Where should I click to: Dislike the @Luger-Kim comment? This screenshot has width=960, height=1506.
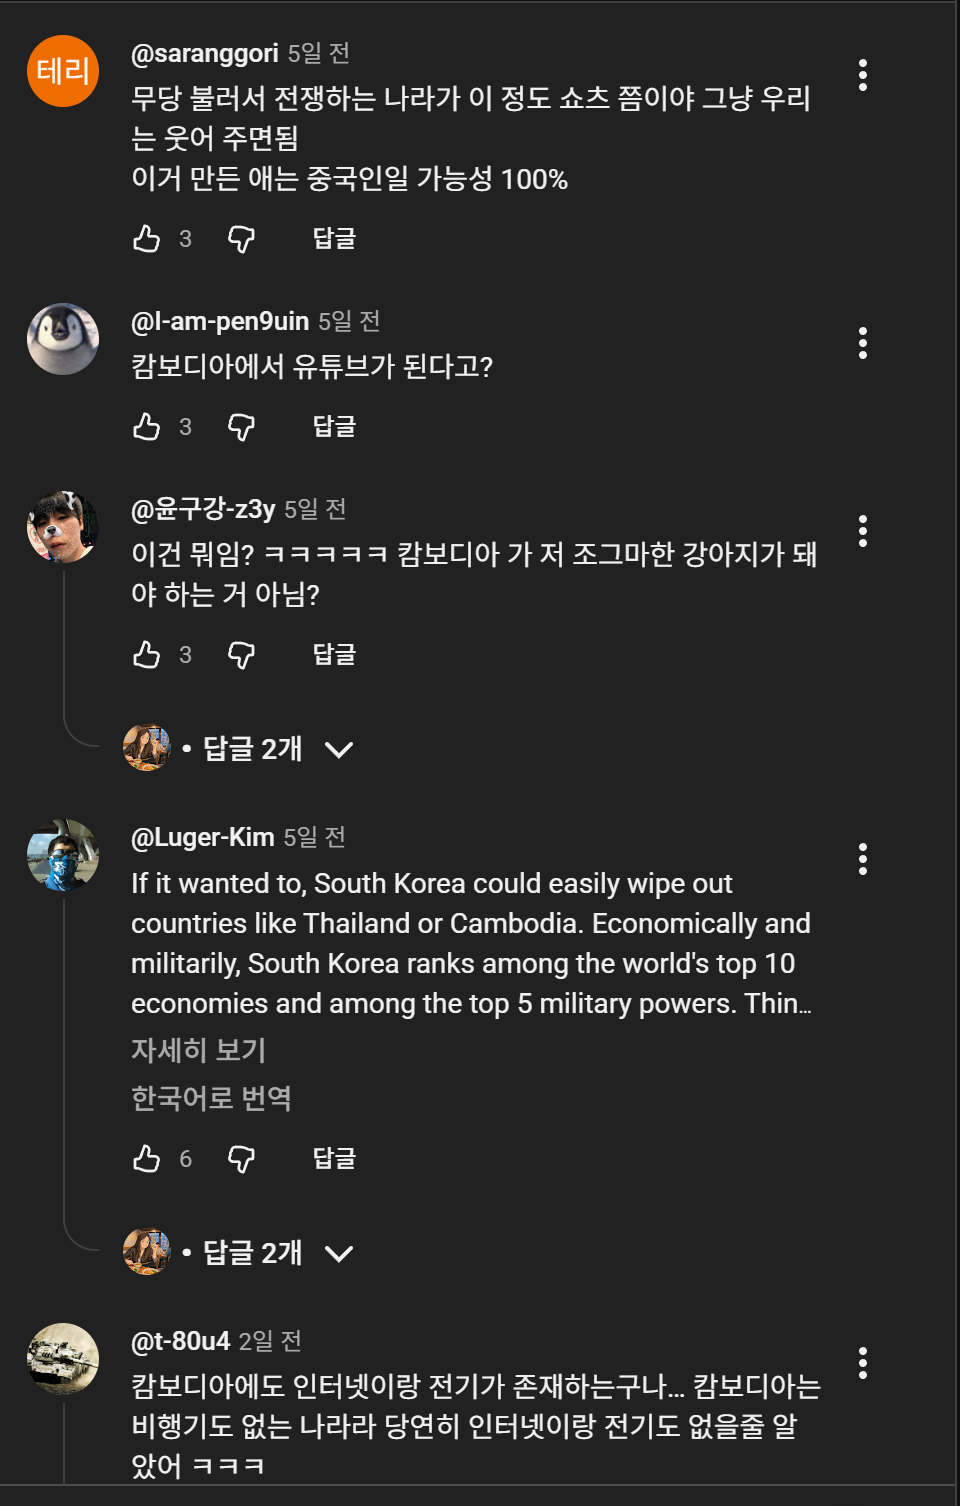point(241,1159)
